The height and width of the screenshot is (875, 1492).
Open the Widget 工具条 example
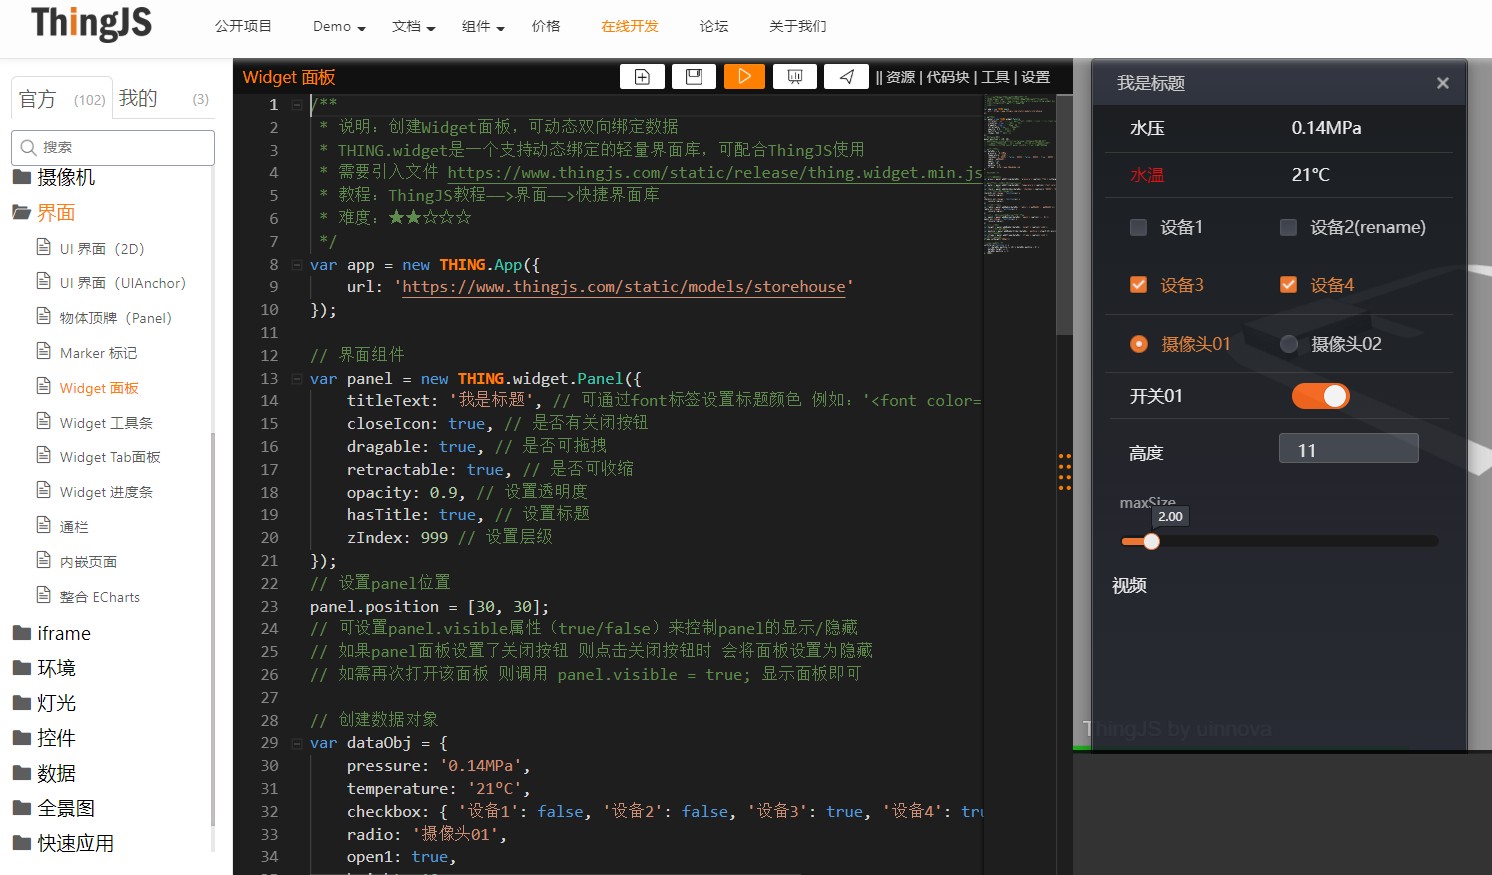coord(106,423)
